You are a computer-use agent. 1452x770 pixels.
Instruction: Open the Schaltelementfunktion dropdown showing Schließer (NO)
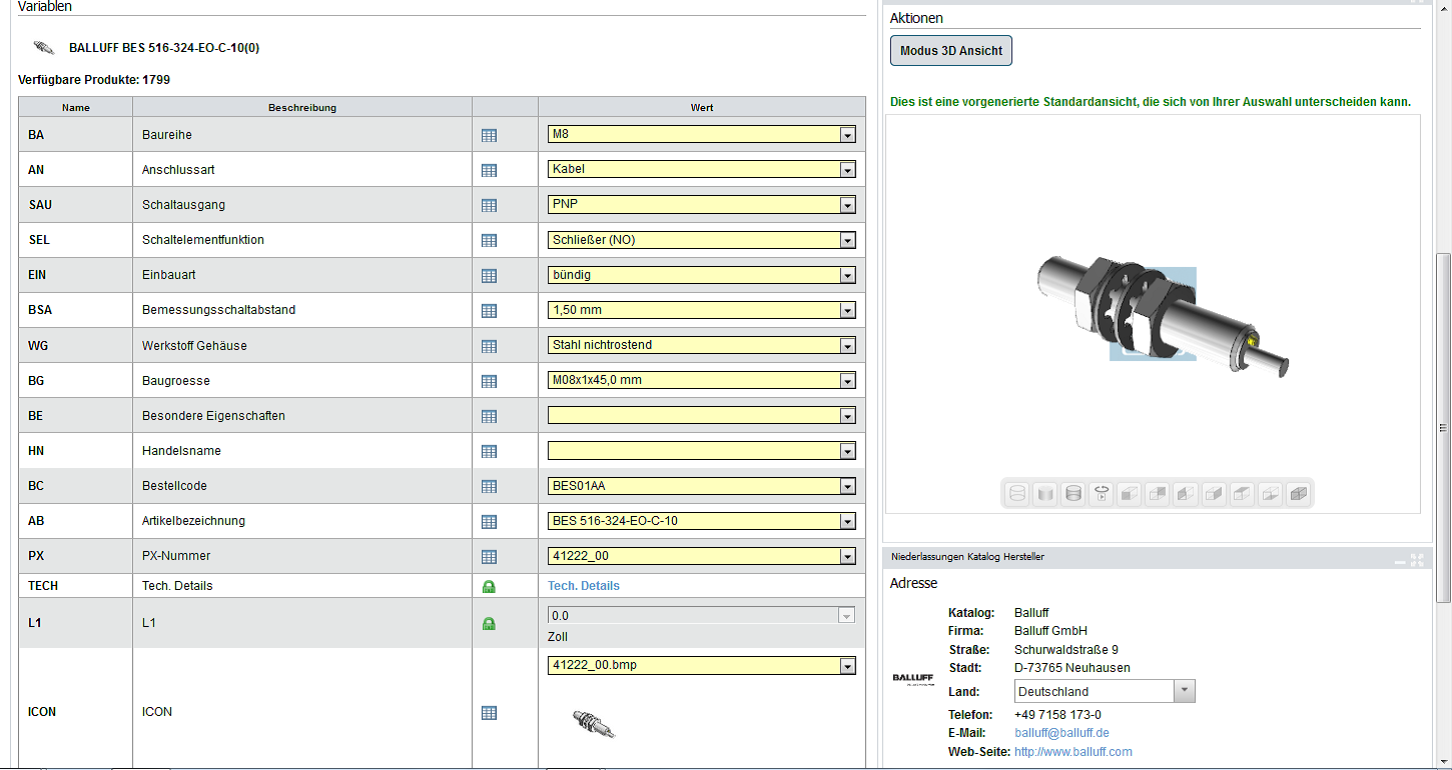point(702,239)
